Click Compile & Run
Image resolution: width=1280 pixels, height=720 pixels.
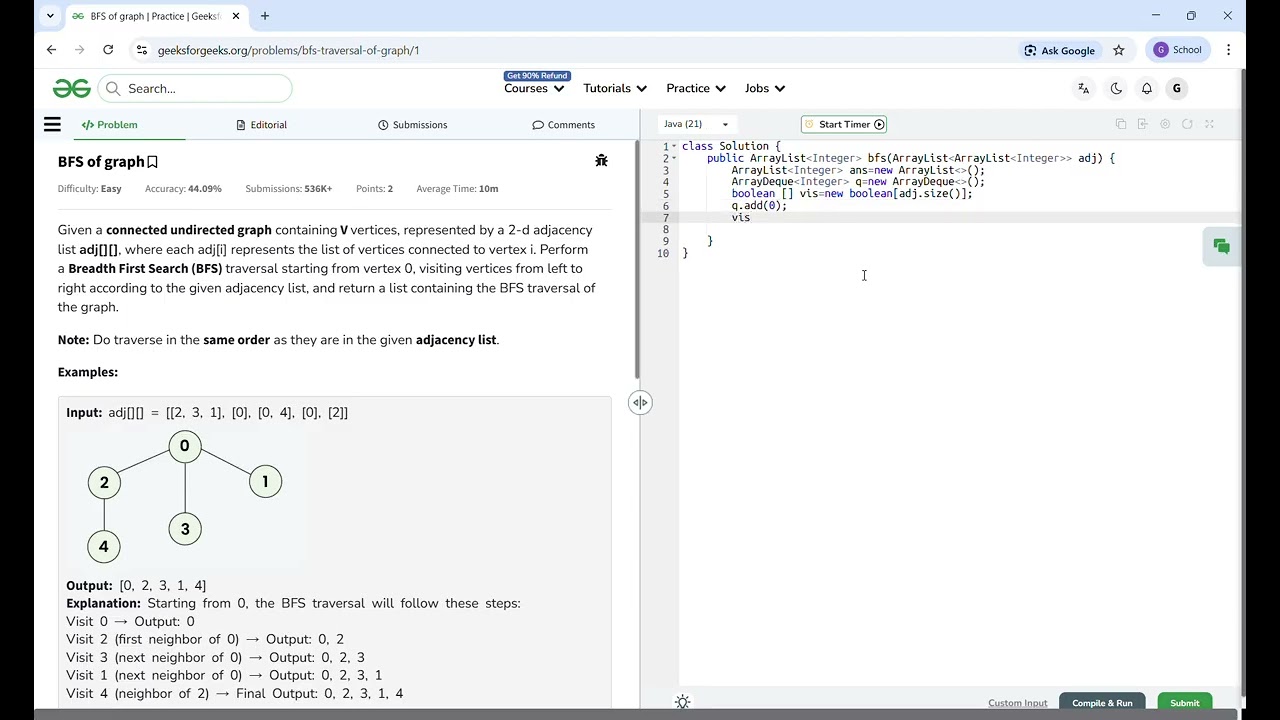[1102, 703]
